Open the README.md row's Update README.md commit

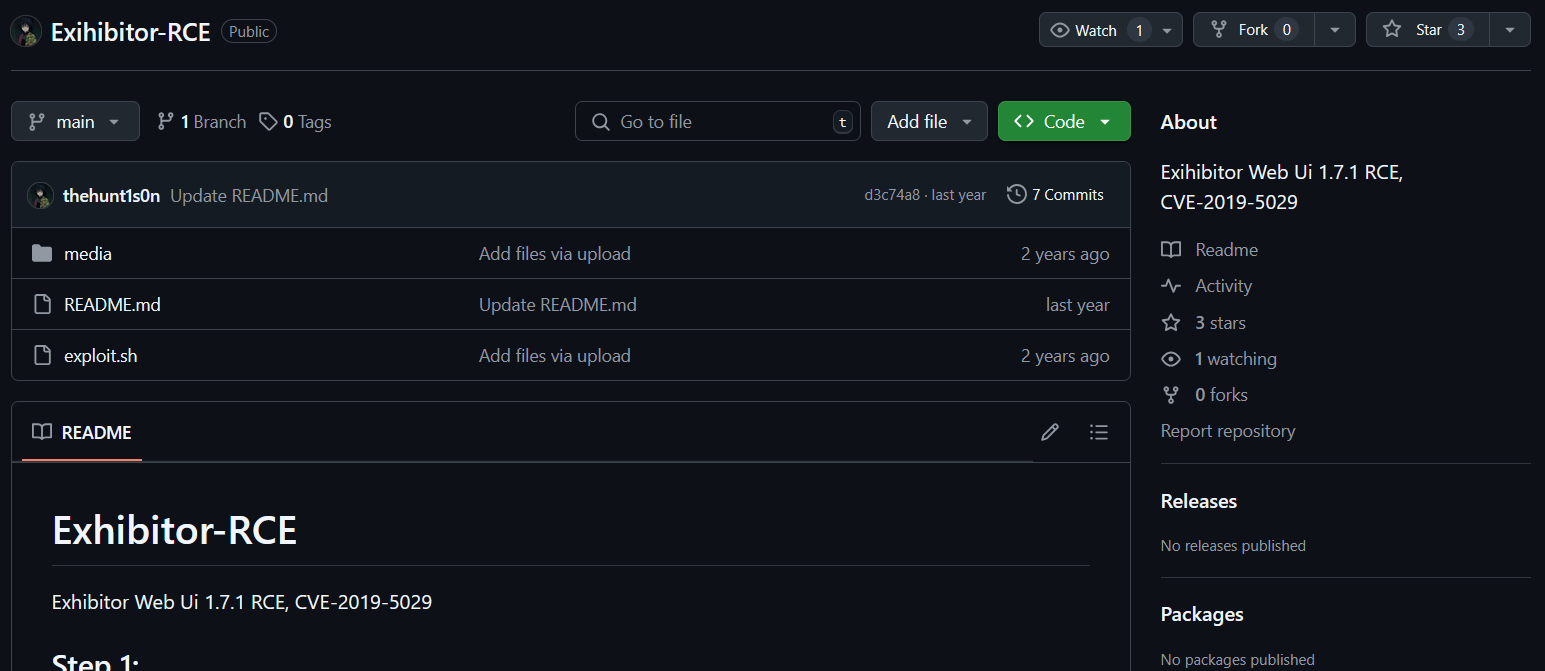(558, 305)
